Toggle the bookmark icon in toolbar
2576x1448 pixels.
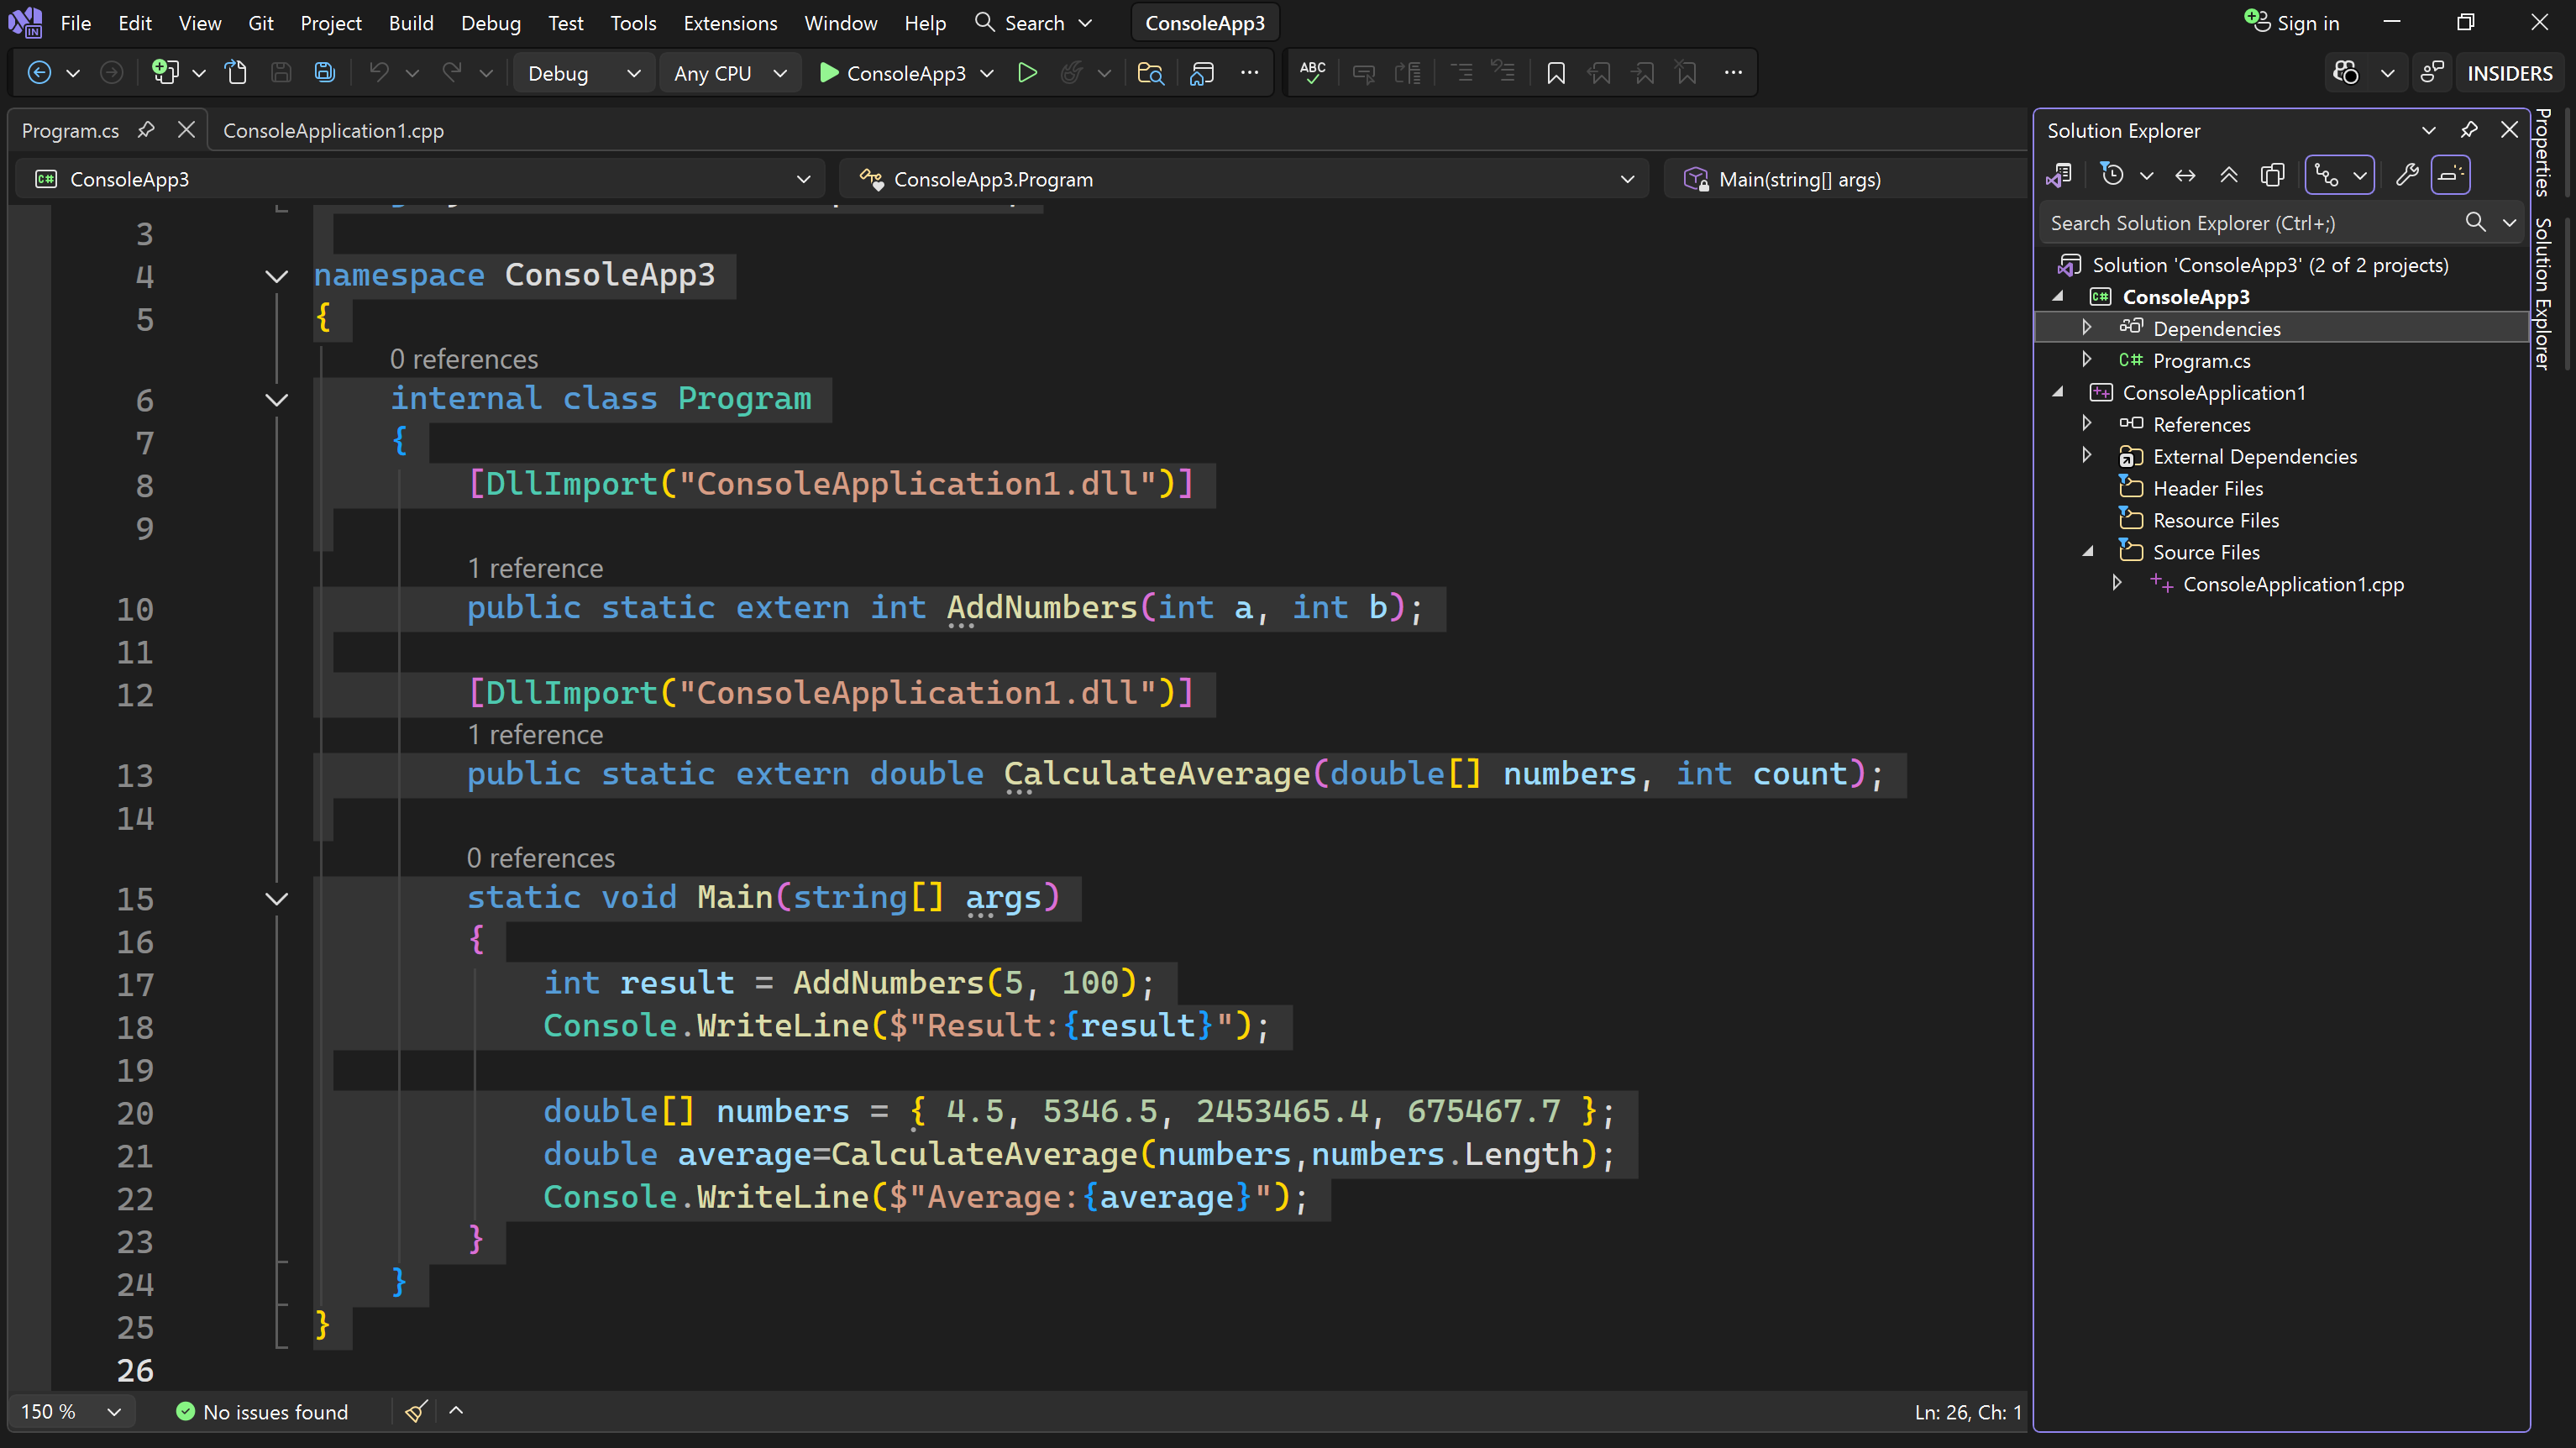coord(1555,73)
